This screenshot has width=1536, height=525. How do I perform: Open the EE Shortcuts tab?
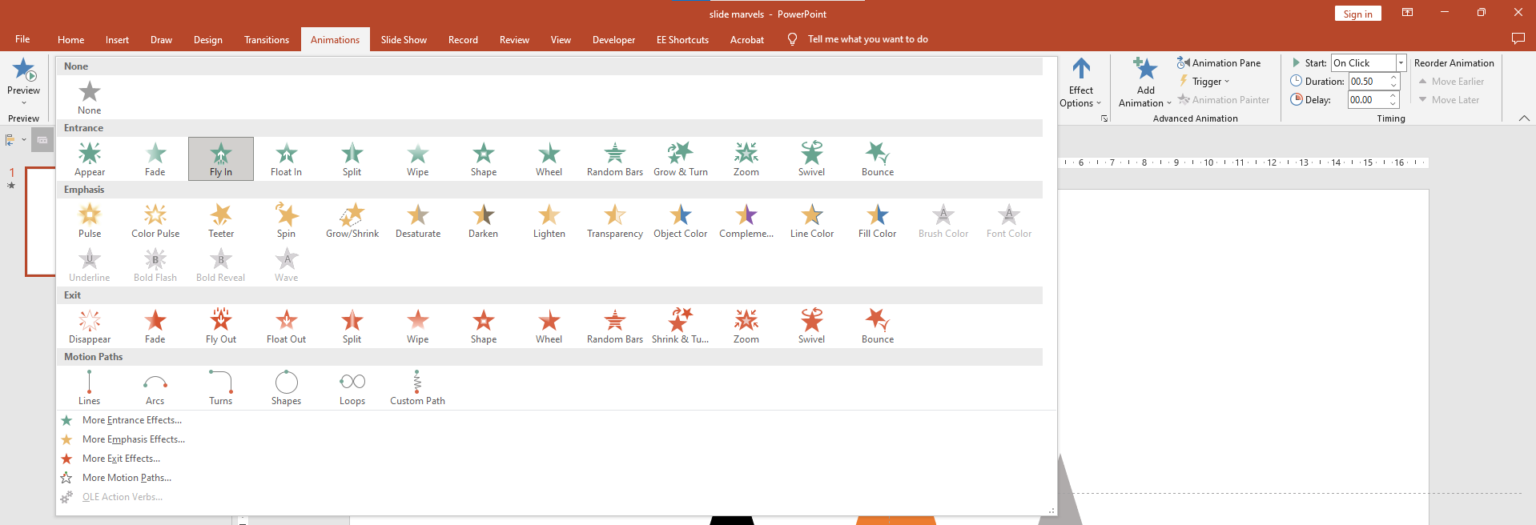(682, 40)
